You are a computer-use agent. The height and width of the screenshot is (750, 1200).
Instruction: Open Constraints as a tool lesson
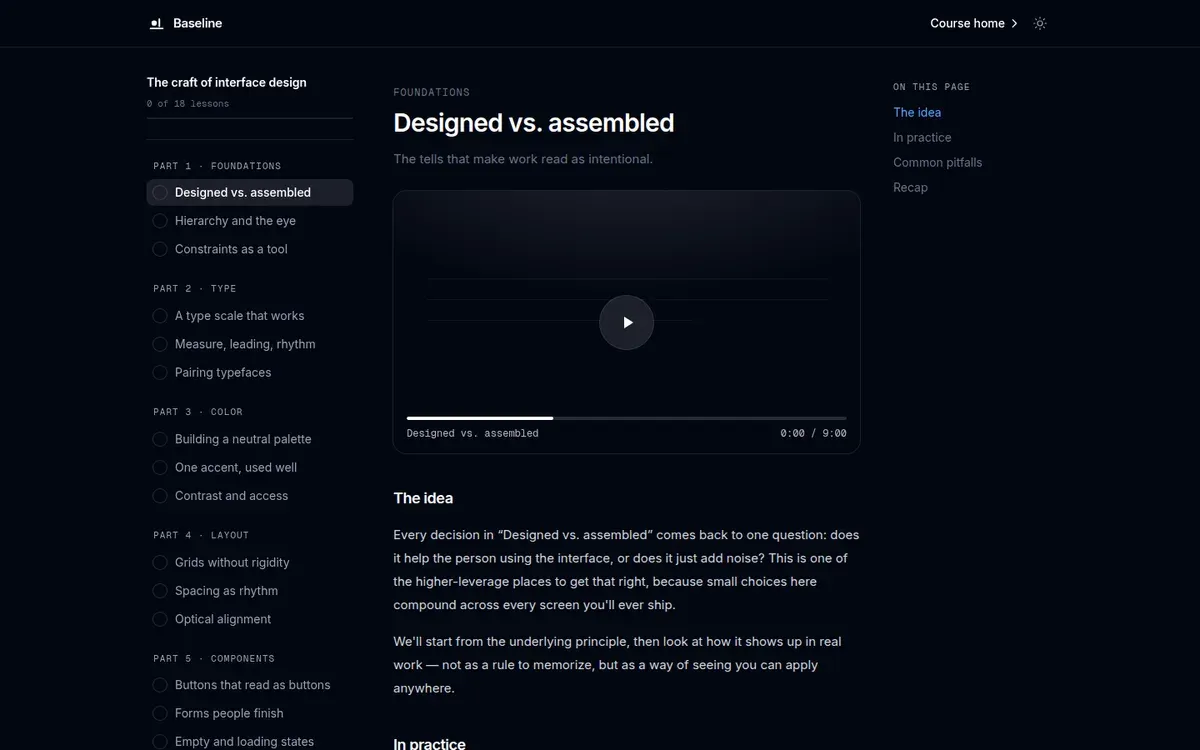[250, 249]
